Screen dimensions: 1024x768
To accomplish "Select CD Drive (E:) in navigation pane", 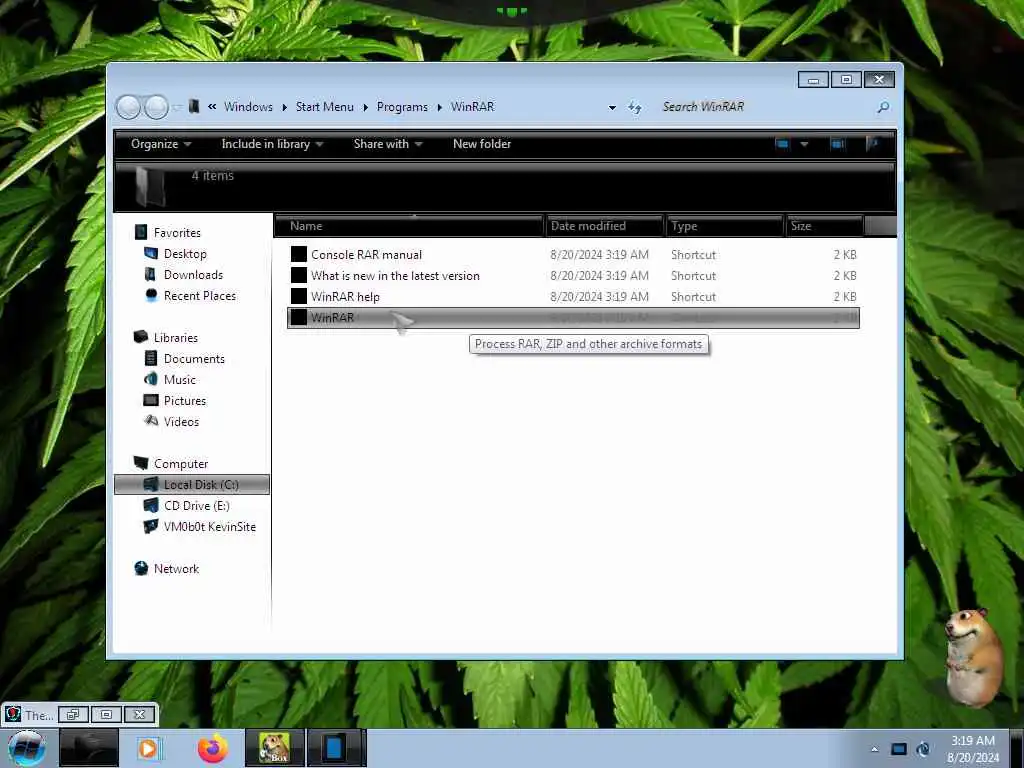I will [x=197, y=505].
